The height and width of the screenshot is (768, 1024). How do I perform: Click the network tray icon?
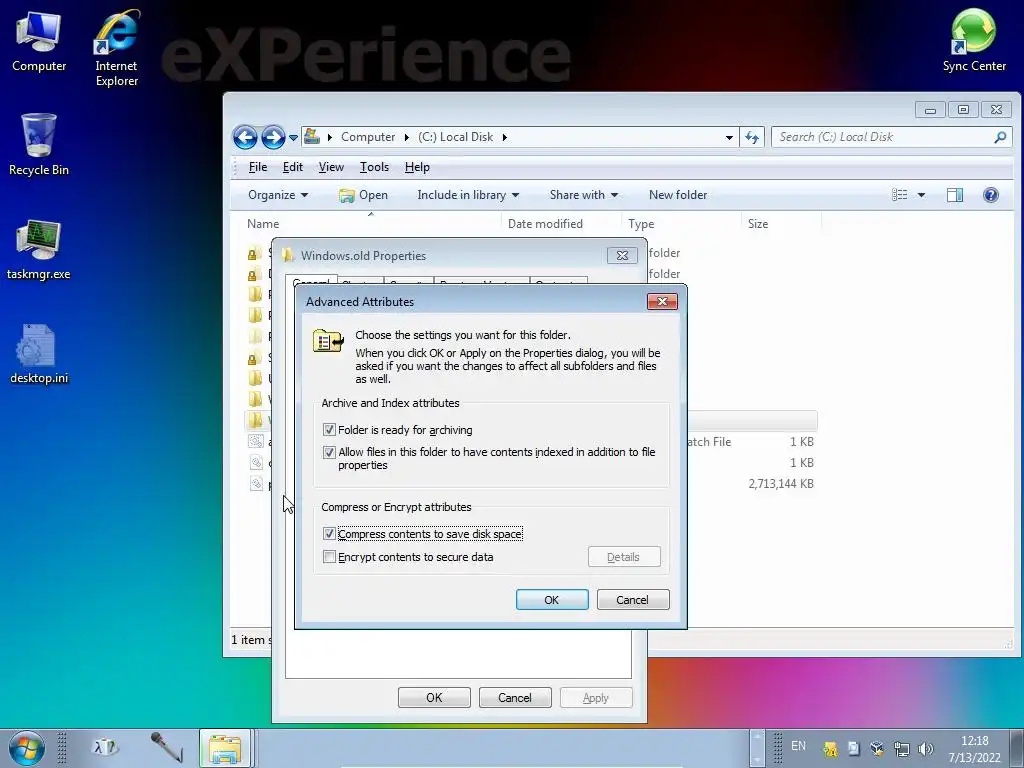901,749
